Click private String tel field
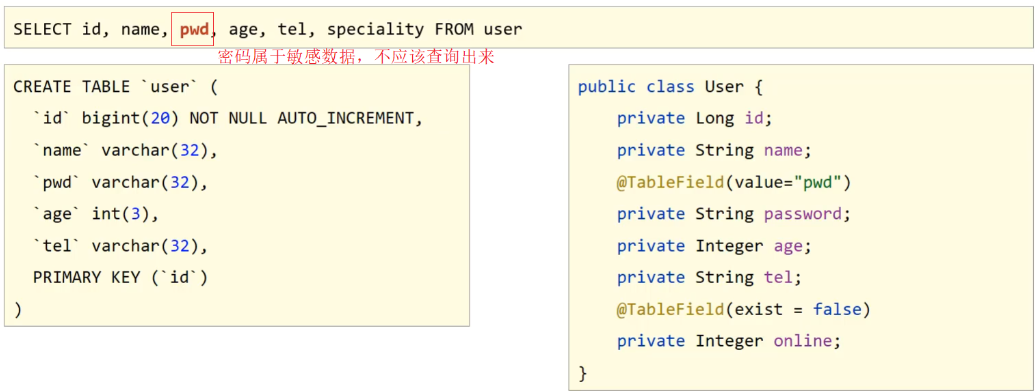1035x391 pixels. pos(710,277)
